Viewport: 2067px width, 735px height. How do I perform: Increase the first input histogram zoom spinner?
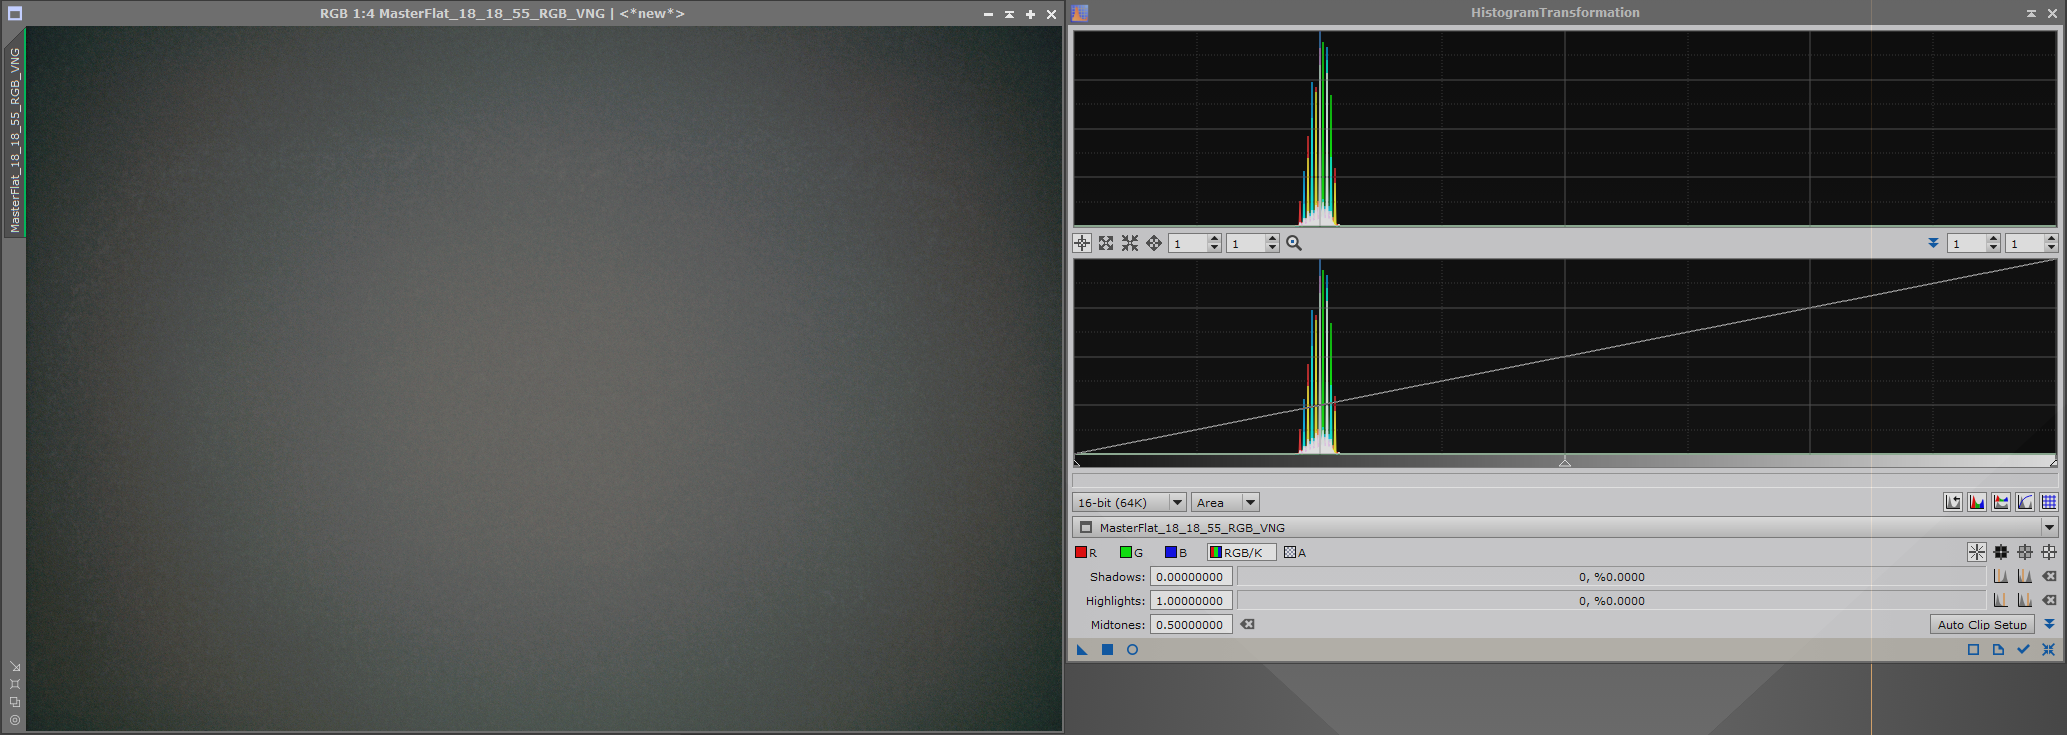tap(1214, 239)
